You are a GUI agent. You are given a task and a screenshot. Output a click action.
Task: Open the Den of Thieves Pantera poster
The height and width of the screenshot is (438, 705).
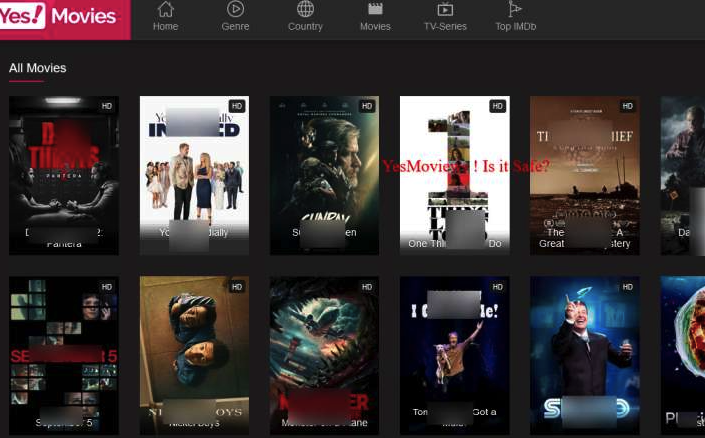click(x=64, y=175)
